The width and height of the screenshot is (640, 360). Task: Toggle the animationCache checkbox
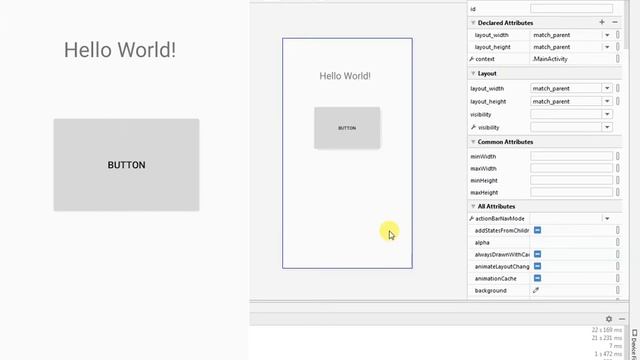point(538,278)
